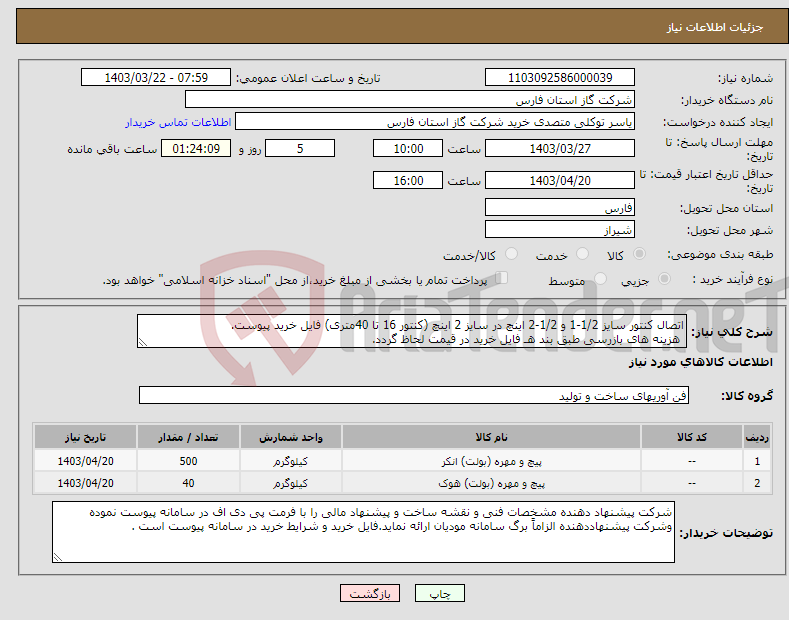Select the خدمت radio button

582,254
